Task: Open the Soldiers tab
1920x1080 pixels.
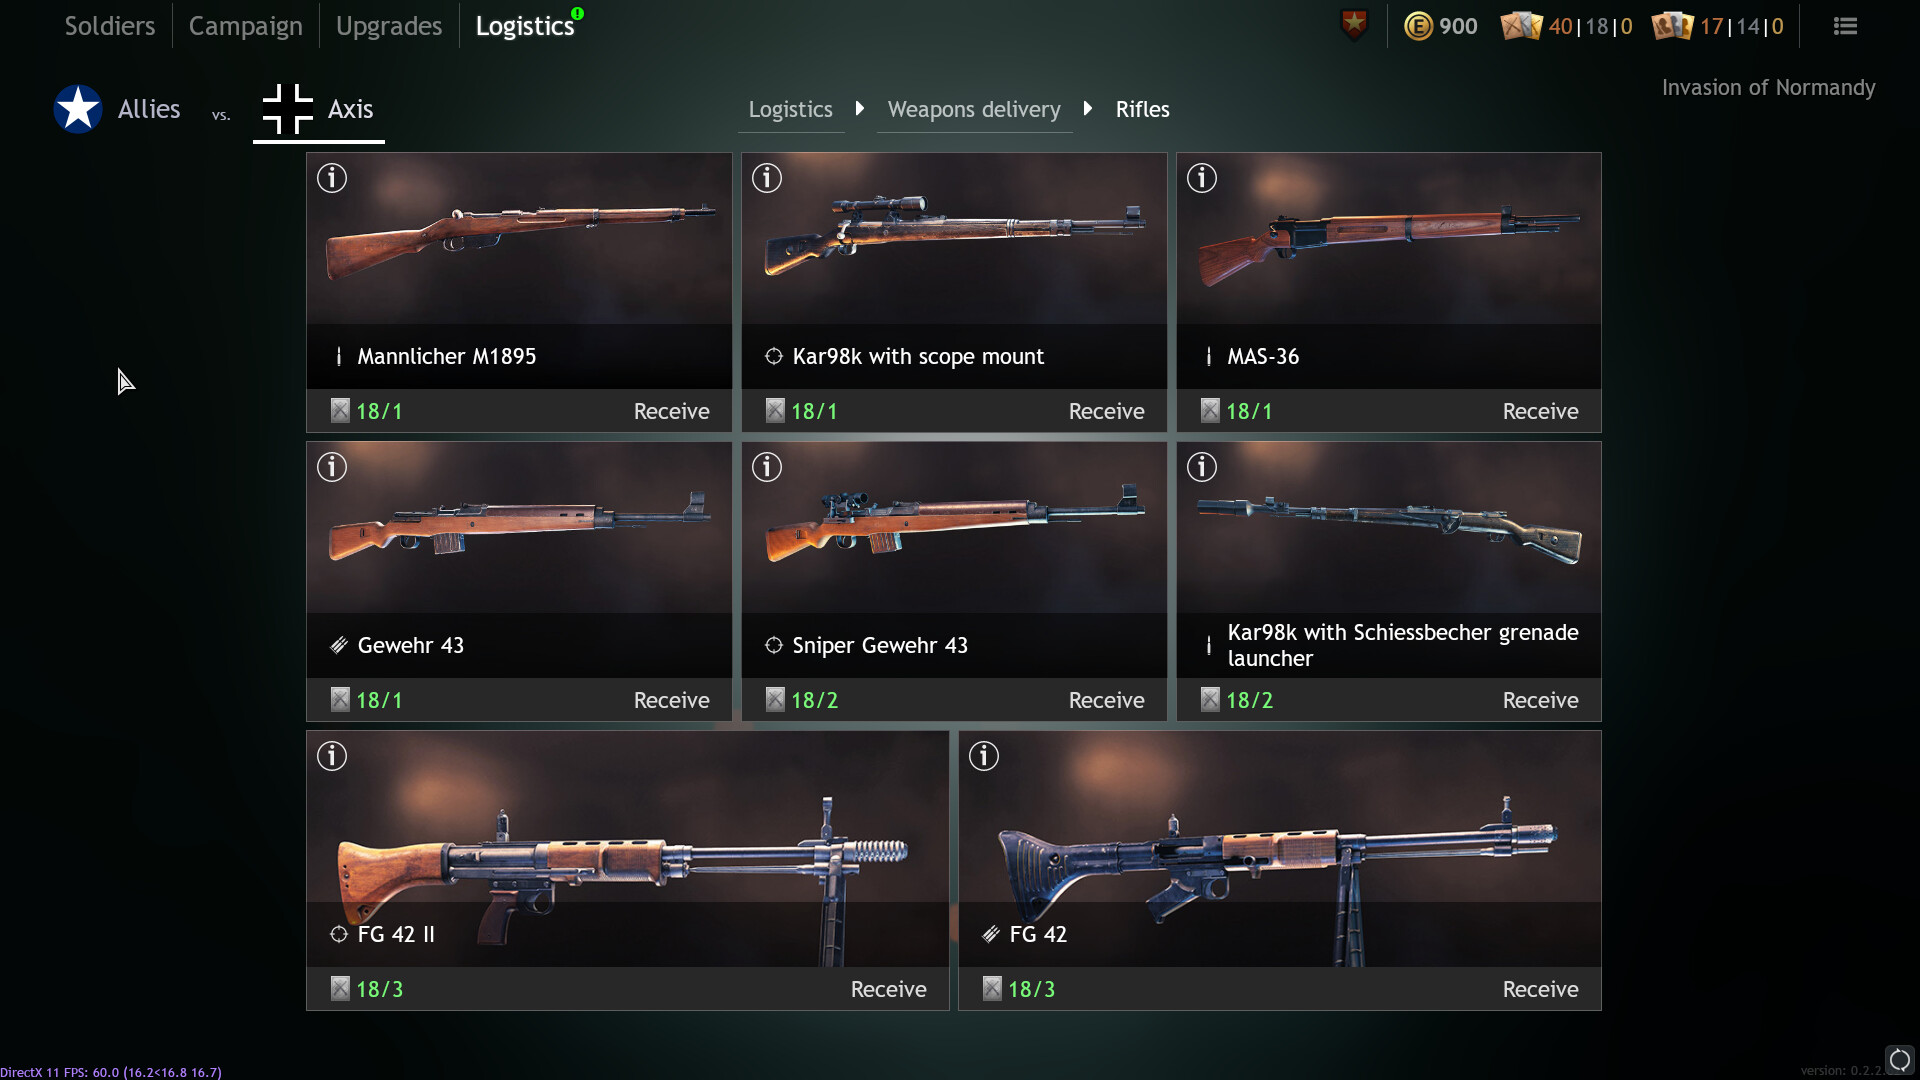Action: (x=110, y=26)
